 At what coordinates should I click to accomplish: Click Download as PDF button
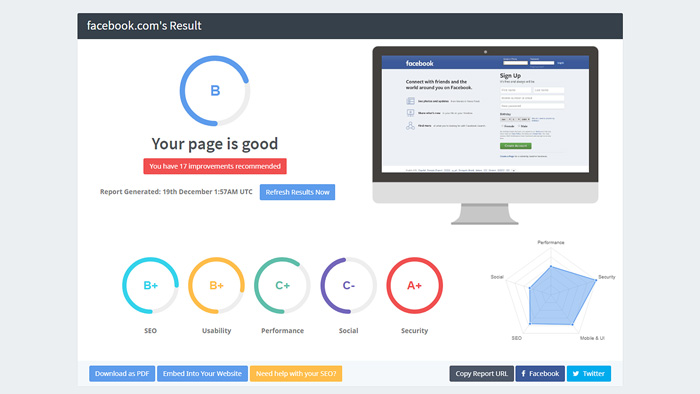[122, 373]
